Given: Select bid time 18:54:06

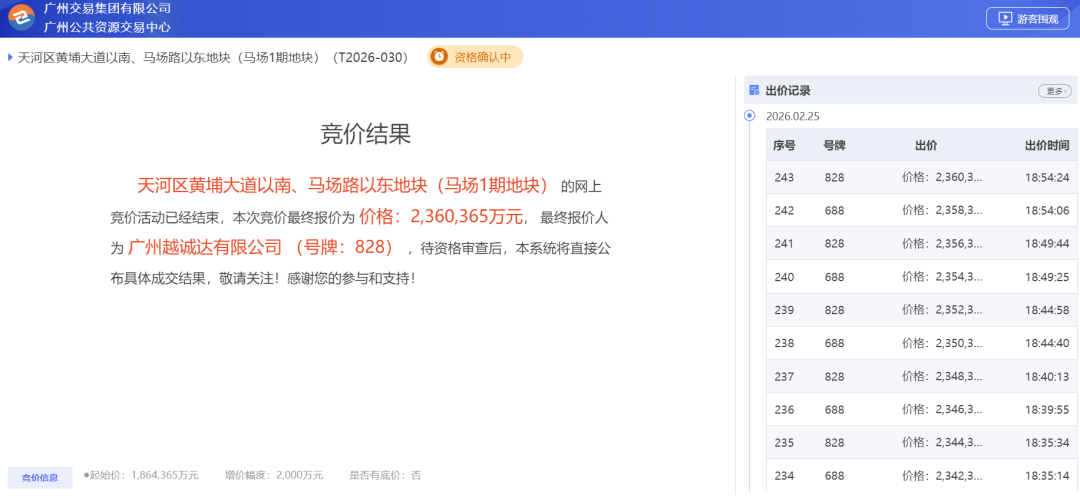Looking at the screenshot, I should 1047,211.
